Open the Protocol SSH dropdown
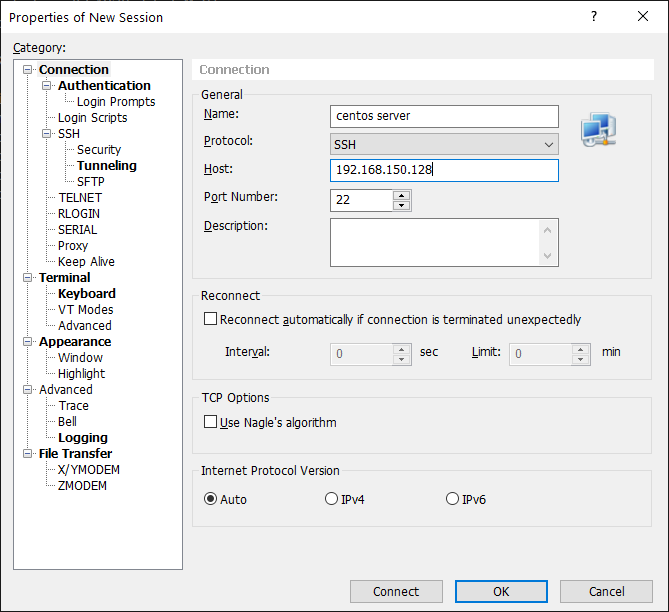The height and width of the screenshot is (612, 669). click(x=444, y=144)
